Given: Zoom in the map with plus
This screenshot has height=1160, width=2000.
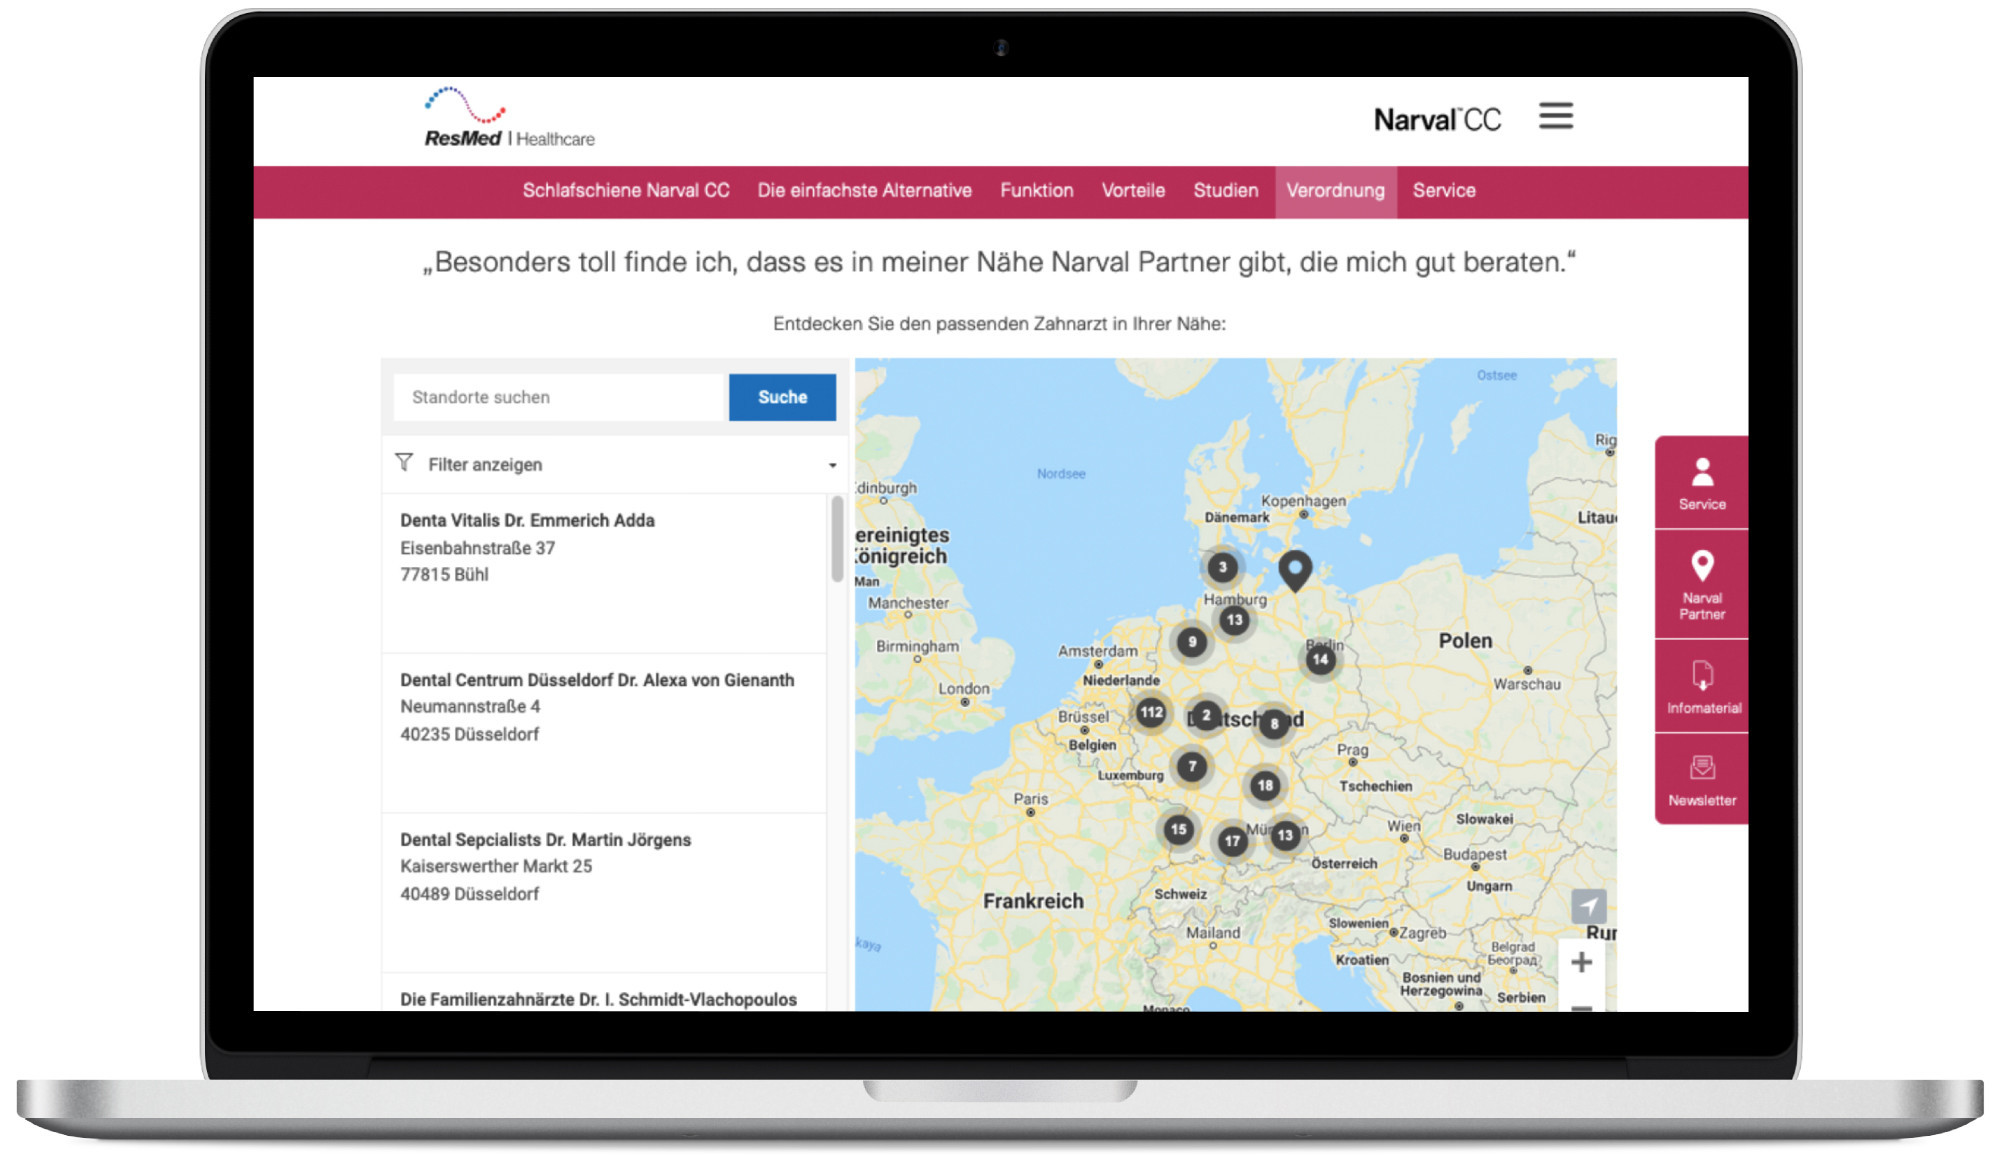Looking at the screenshot, I should click(x=1581, y=962).
